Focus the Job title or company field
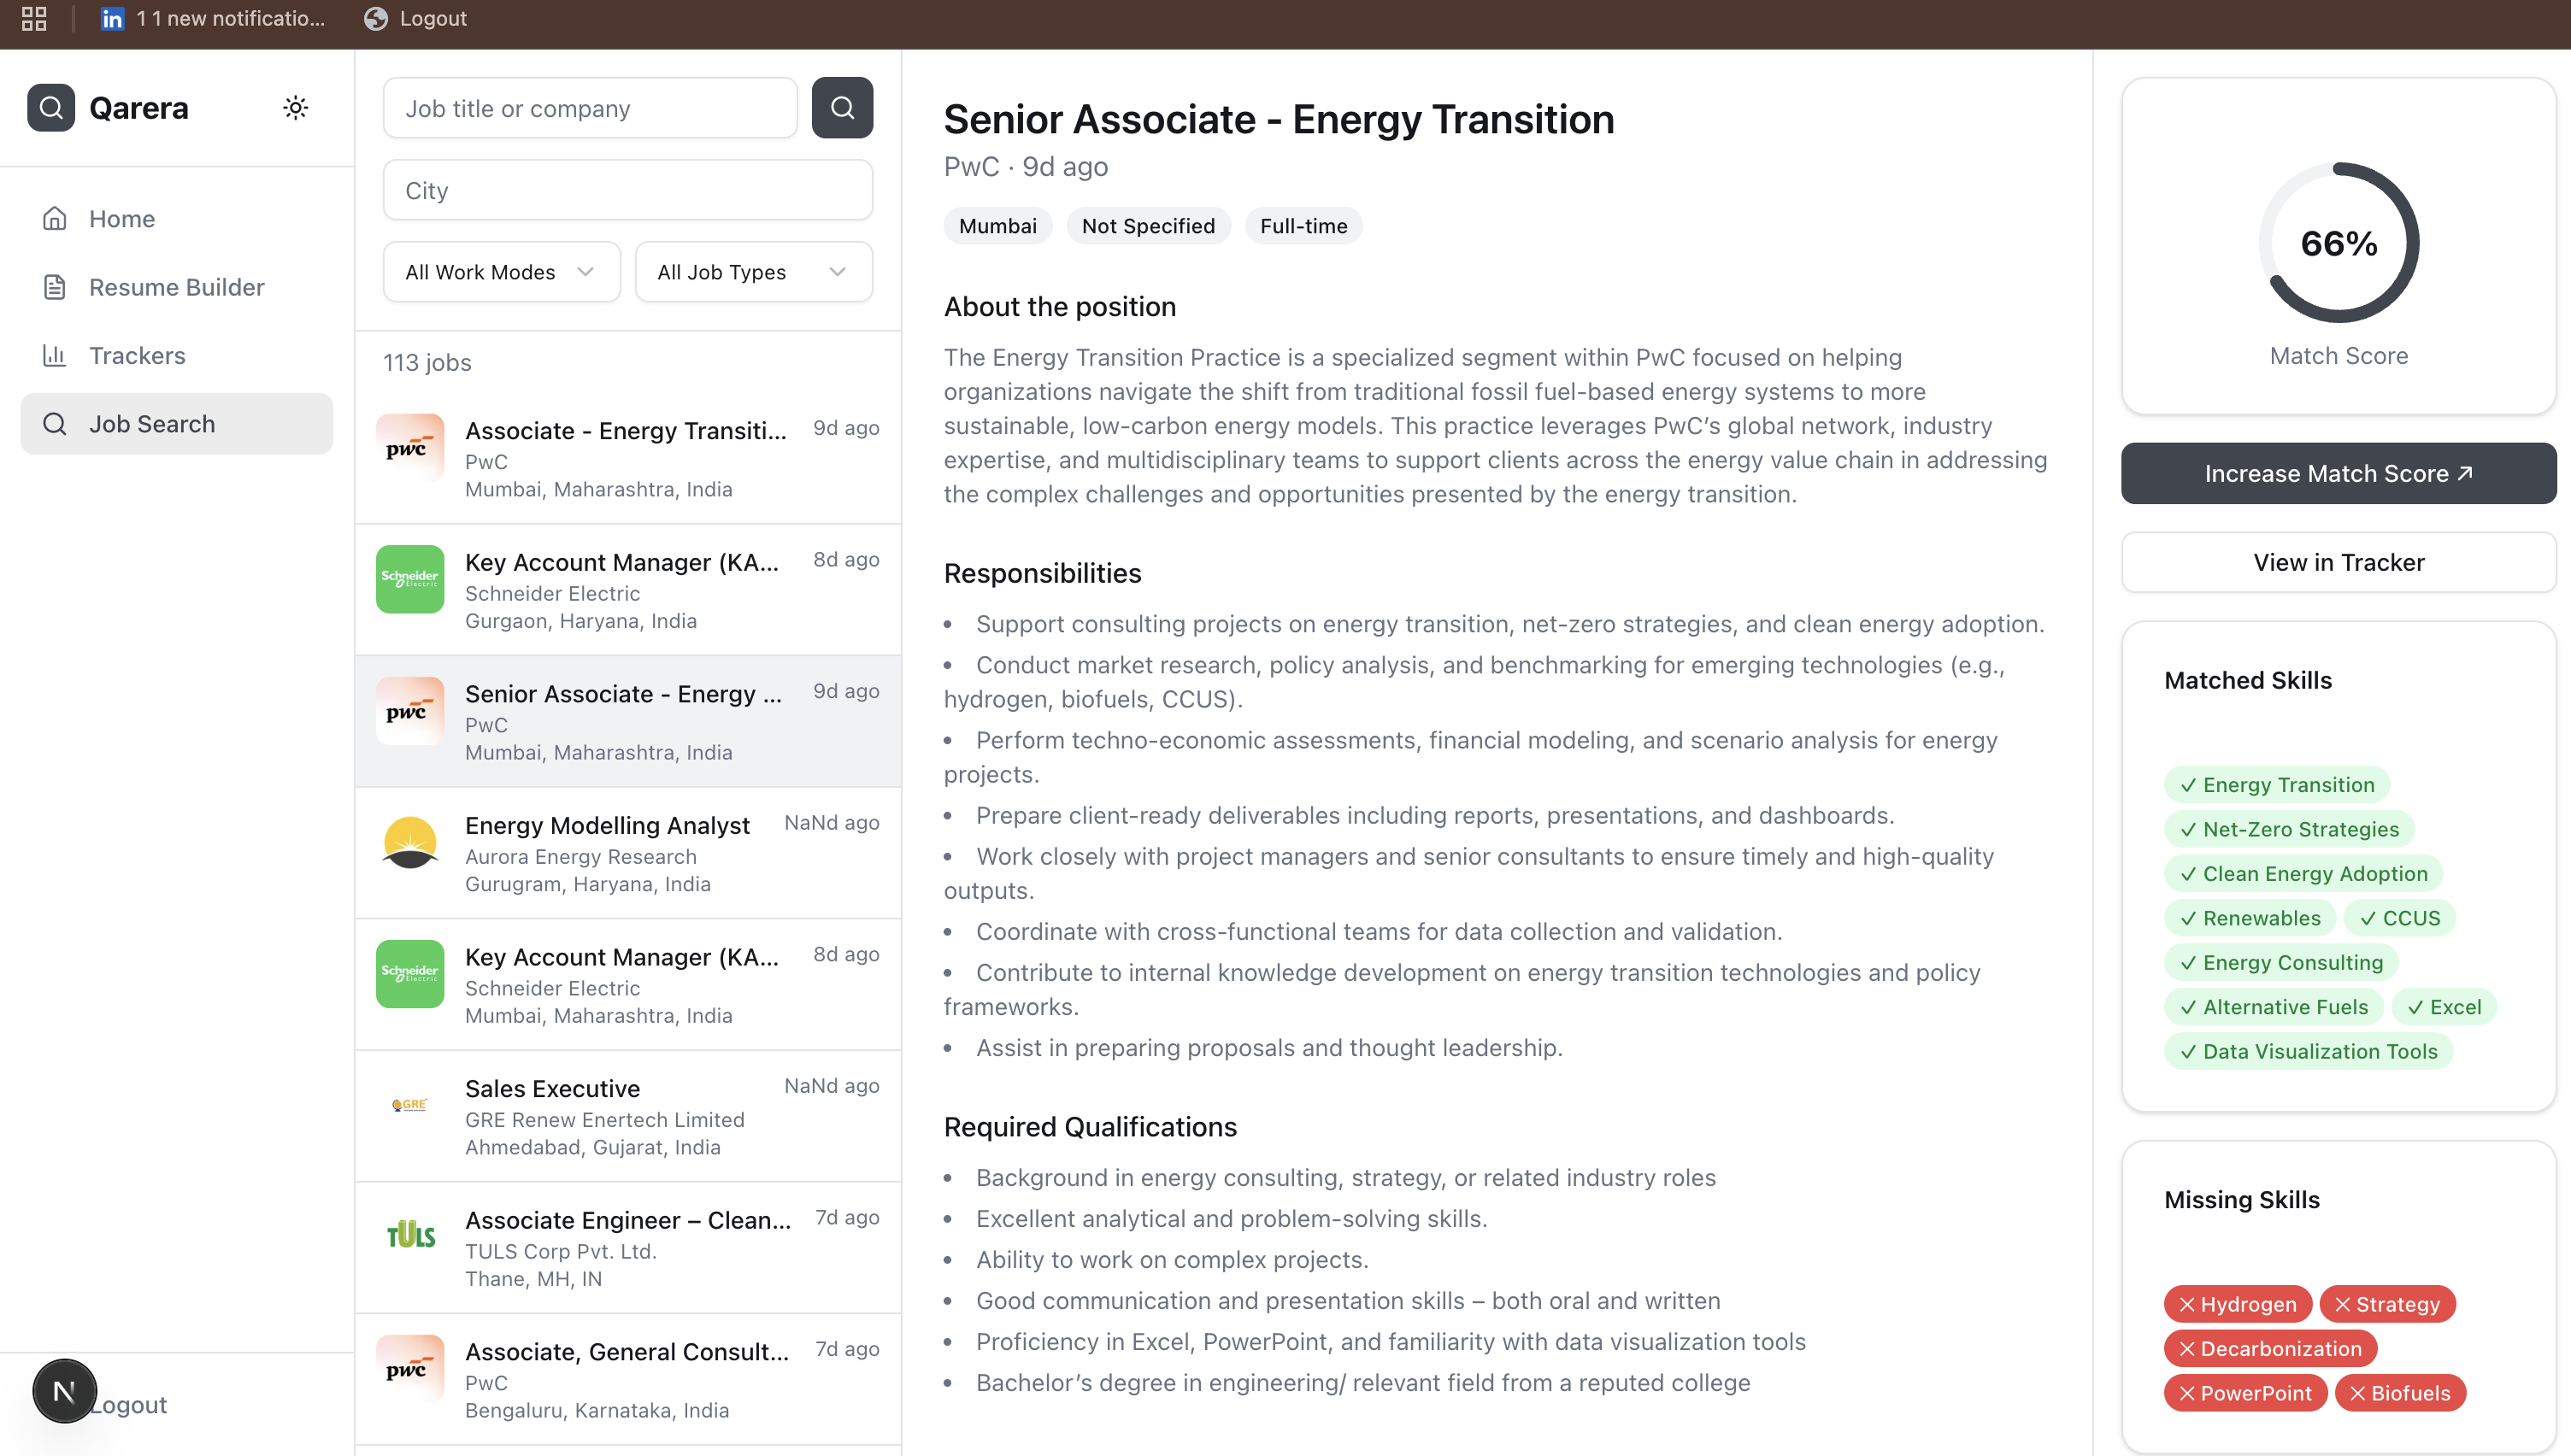The image size is (2571, 1456). pyautogui.click(x=590, y=108)
